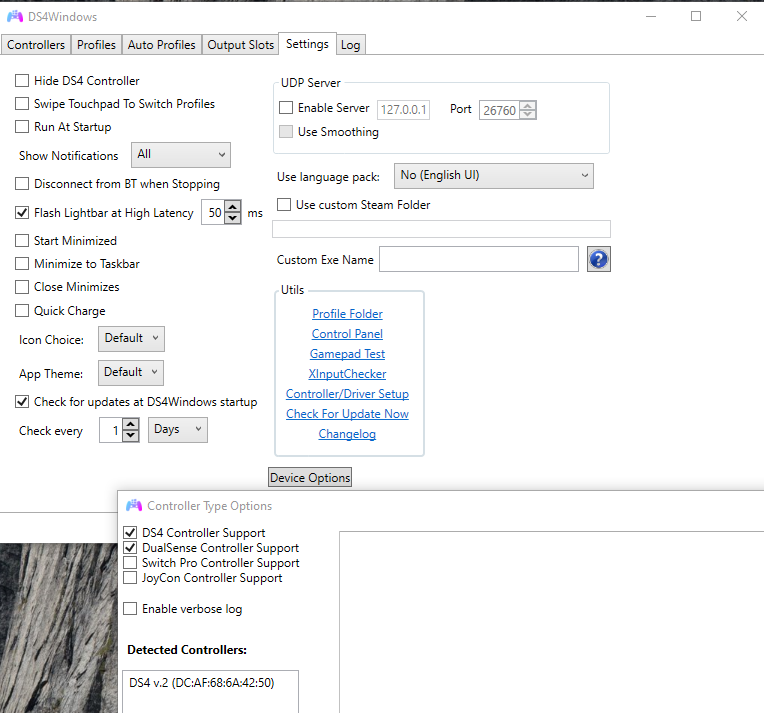Uncheck DualSense Controller Support
This screenshot has width=764, height=713.
[x=130, y=548]
